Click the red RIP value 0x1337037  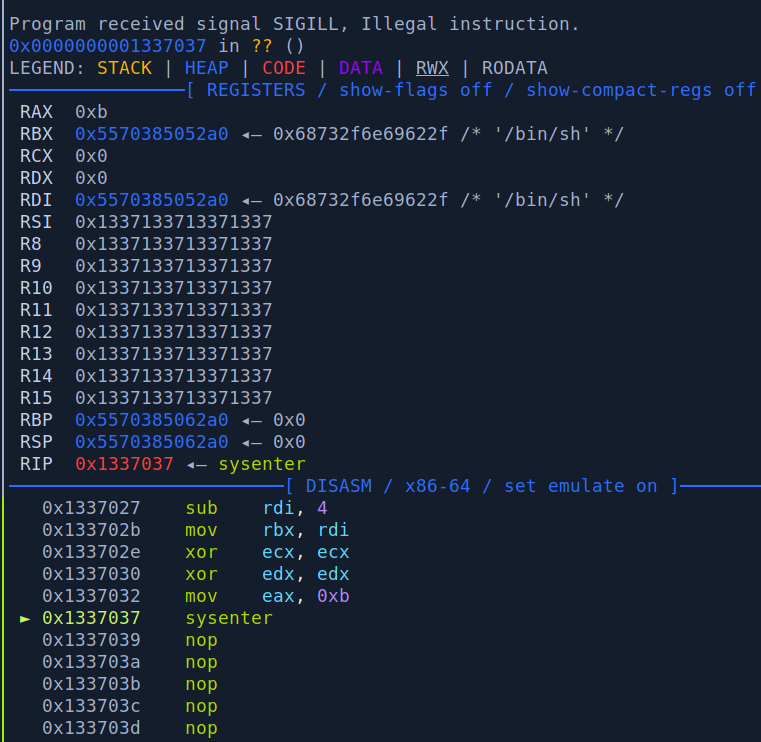pos(124,464)
